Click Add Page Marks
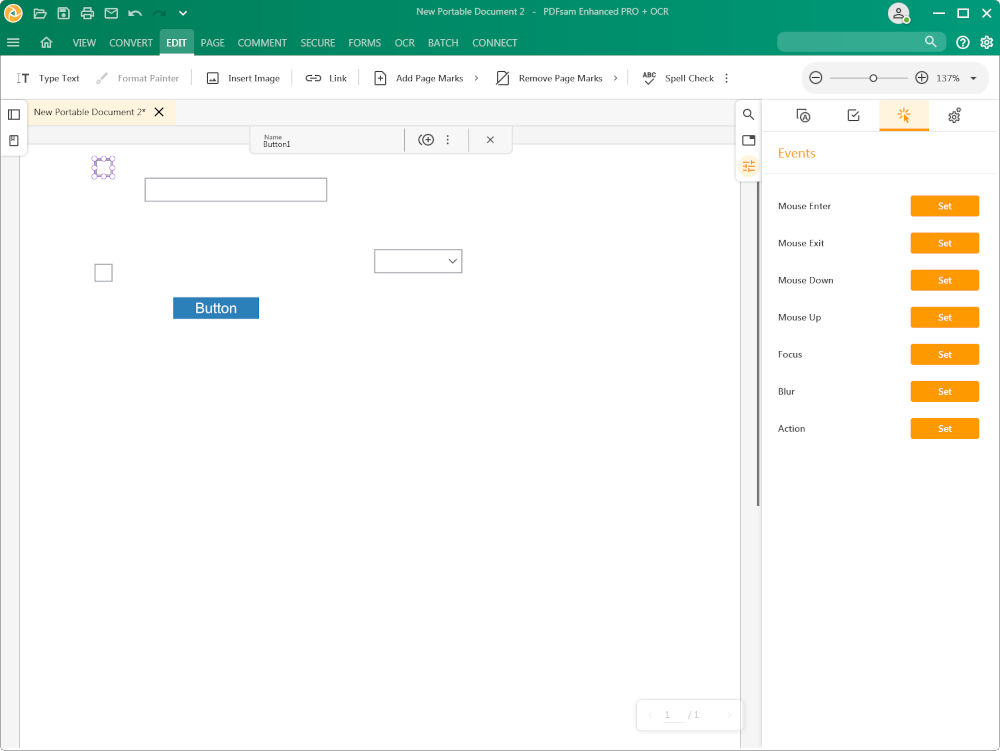Image resolution: width=1000 pixels, height=751 pixels. pos(419,78)
